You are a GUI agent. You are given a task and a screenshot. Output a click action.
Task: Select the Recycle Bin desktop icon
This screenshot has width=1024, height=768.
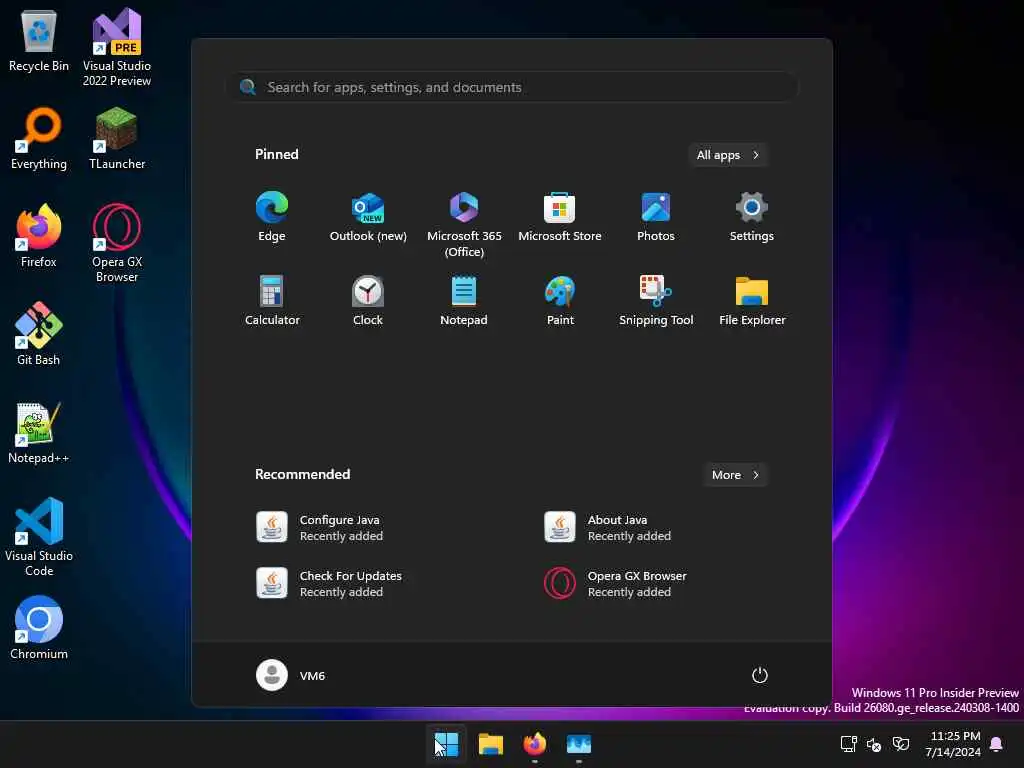coord(39,41)
